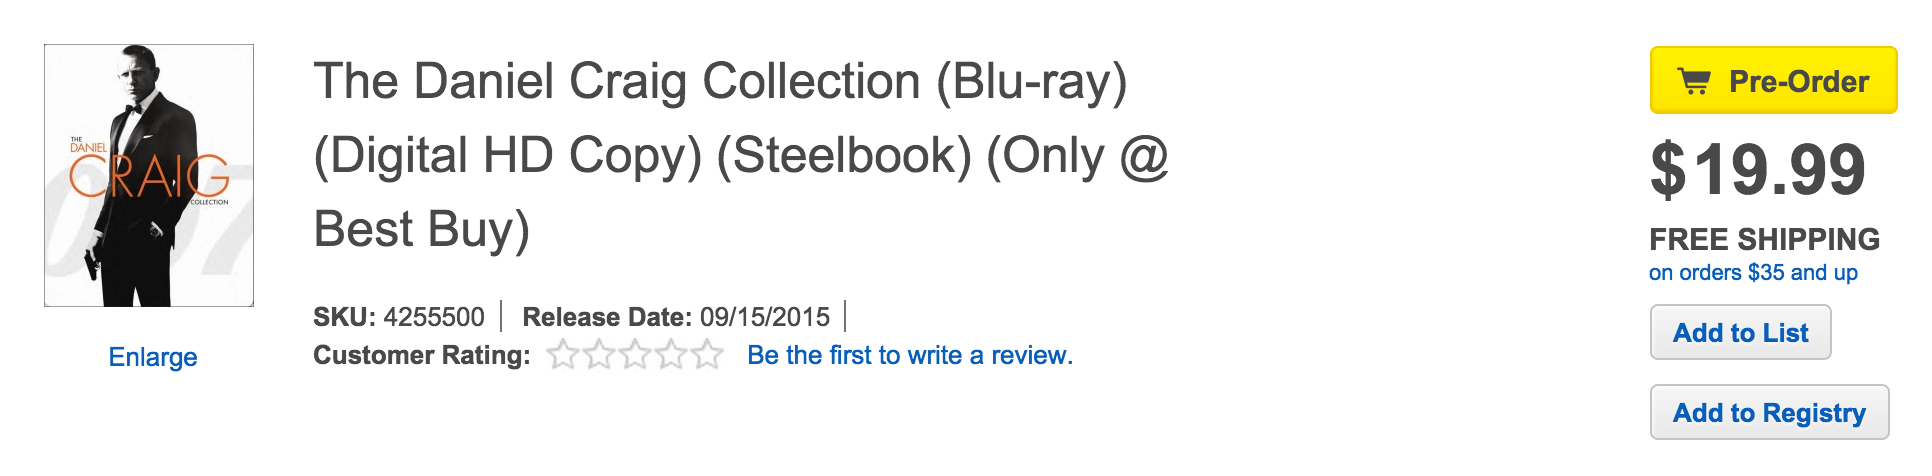Image resolution: width=1932 pixels, height=476 pixels.
Task: Click the shopping cart icon on Pre-Order
Action: (x=1694, y=81)
